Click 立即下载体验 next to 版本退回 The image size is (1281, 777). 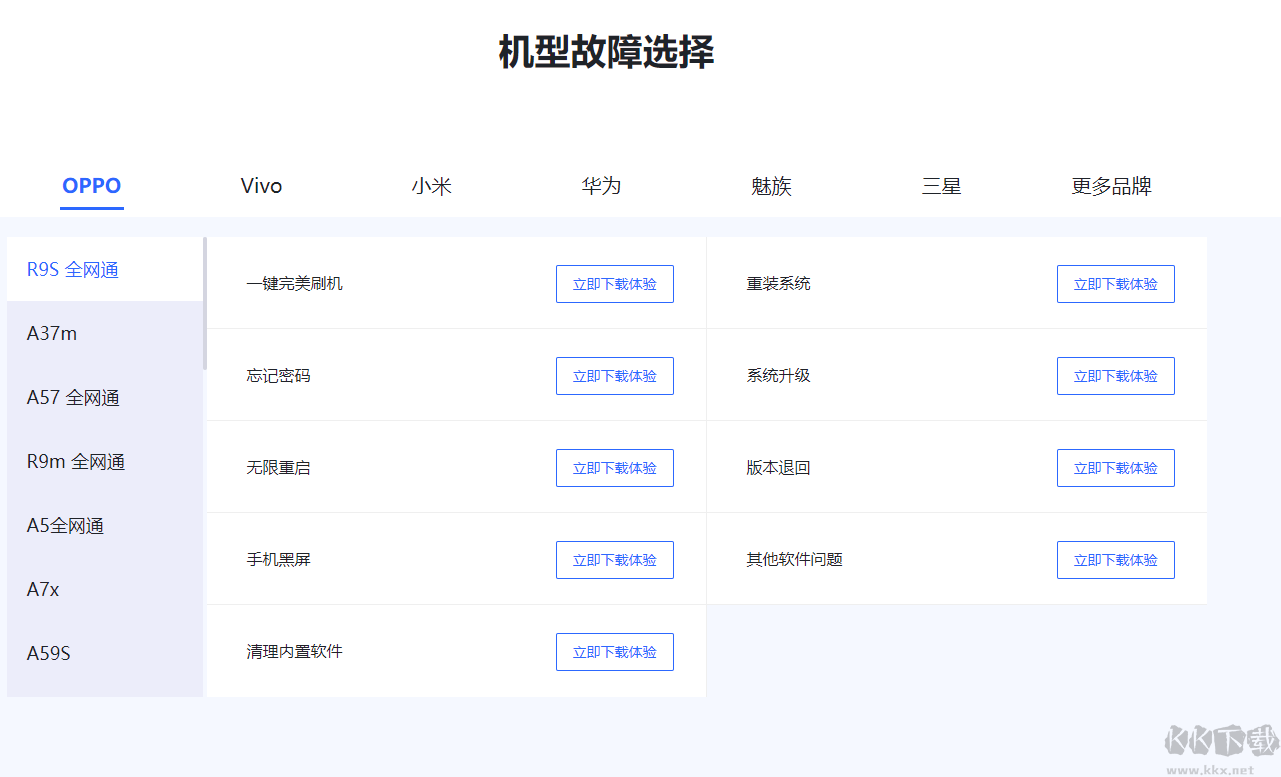pyautogui.click(x=1116, y=468)
